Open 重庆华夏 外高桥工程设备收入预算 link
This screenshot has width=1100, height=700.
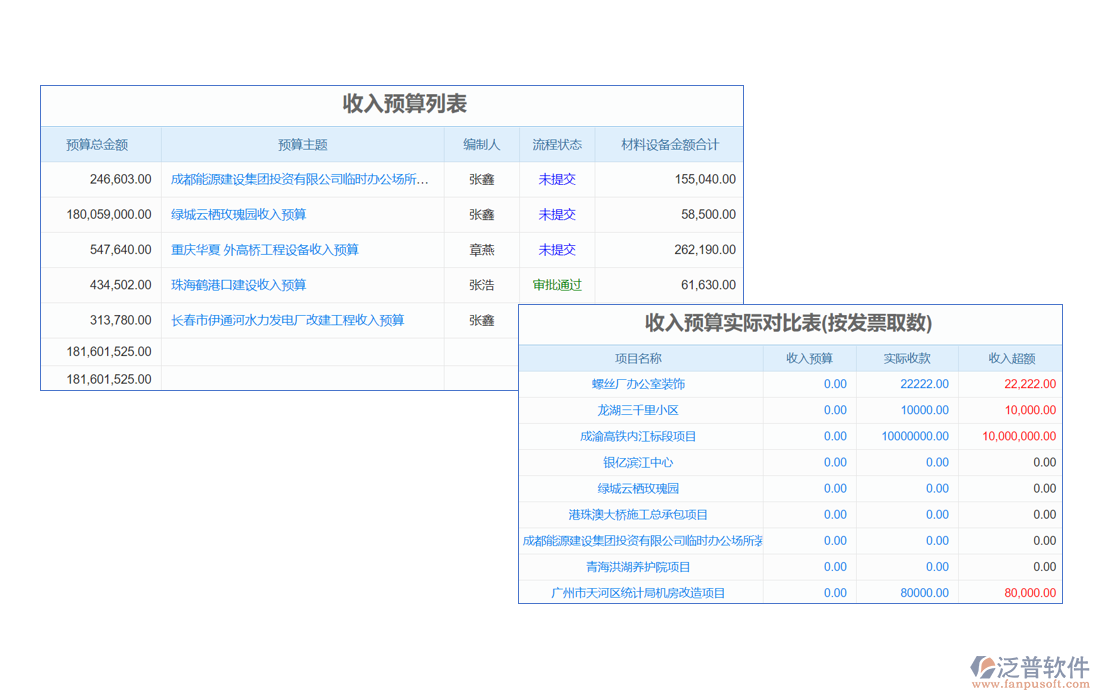point(265,250)
